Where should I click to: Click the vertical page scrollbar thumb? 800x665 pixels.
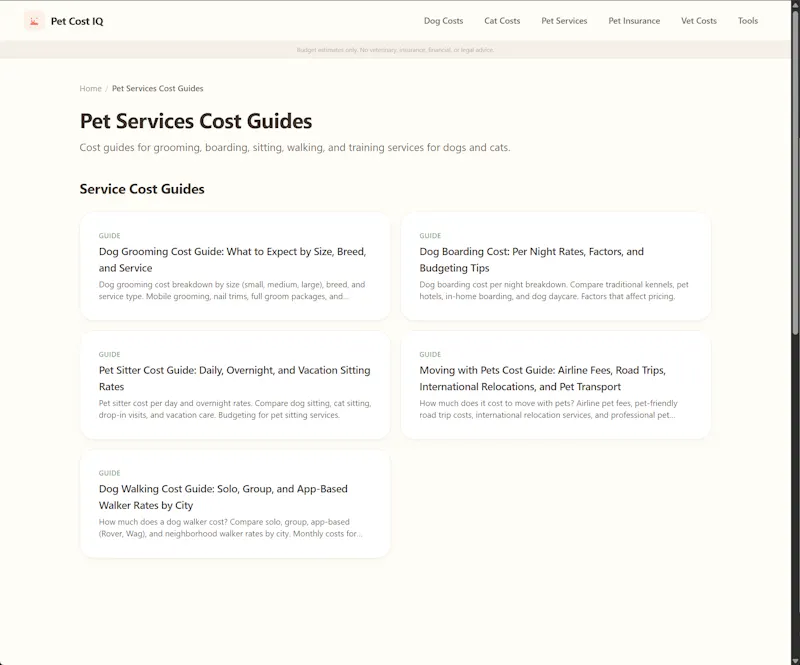pos(795,172)
